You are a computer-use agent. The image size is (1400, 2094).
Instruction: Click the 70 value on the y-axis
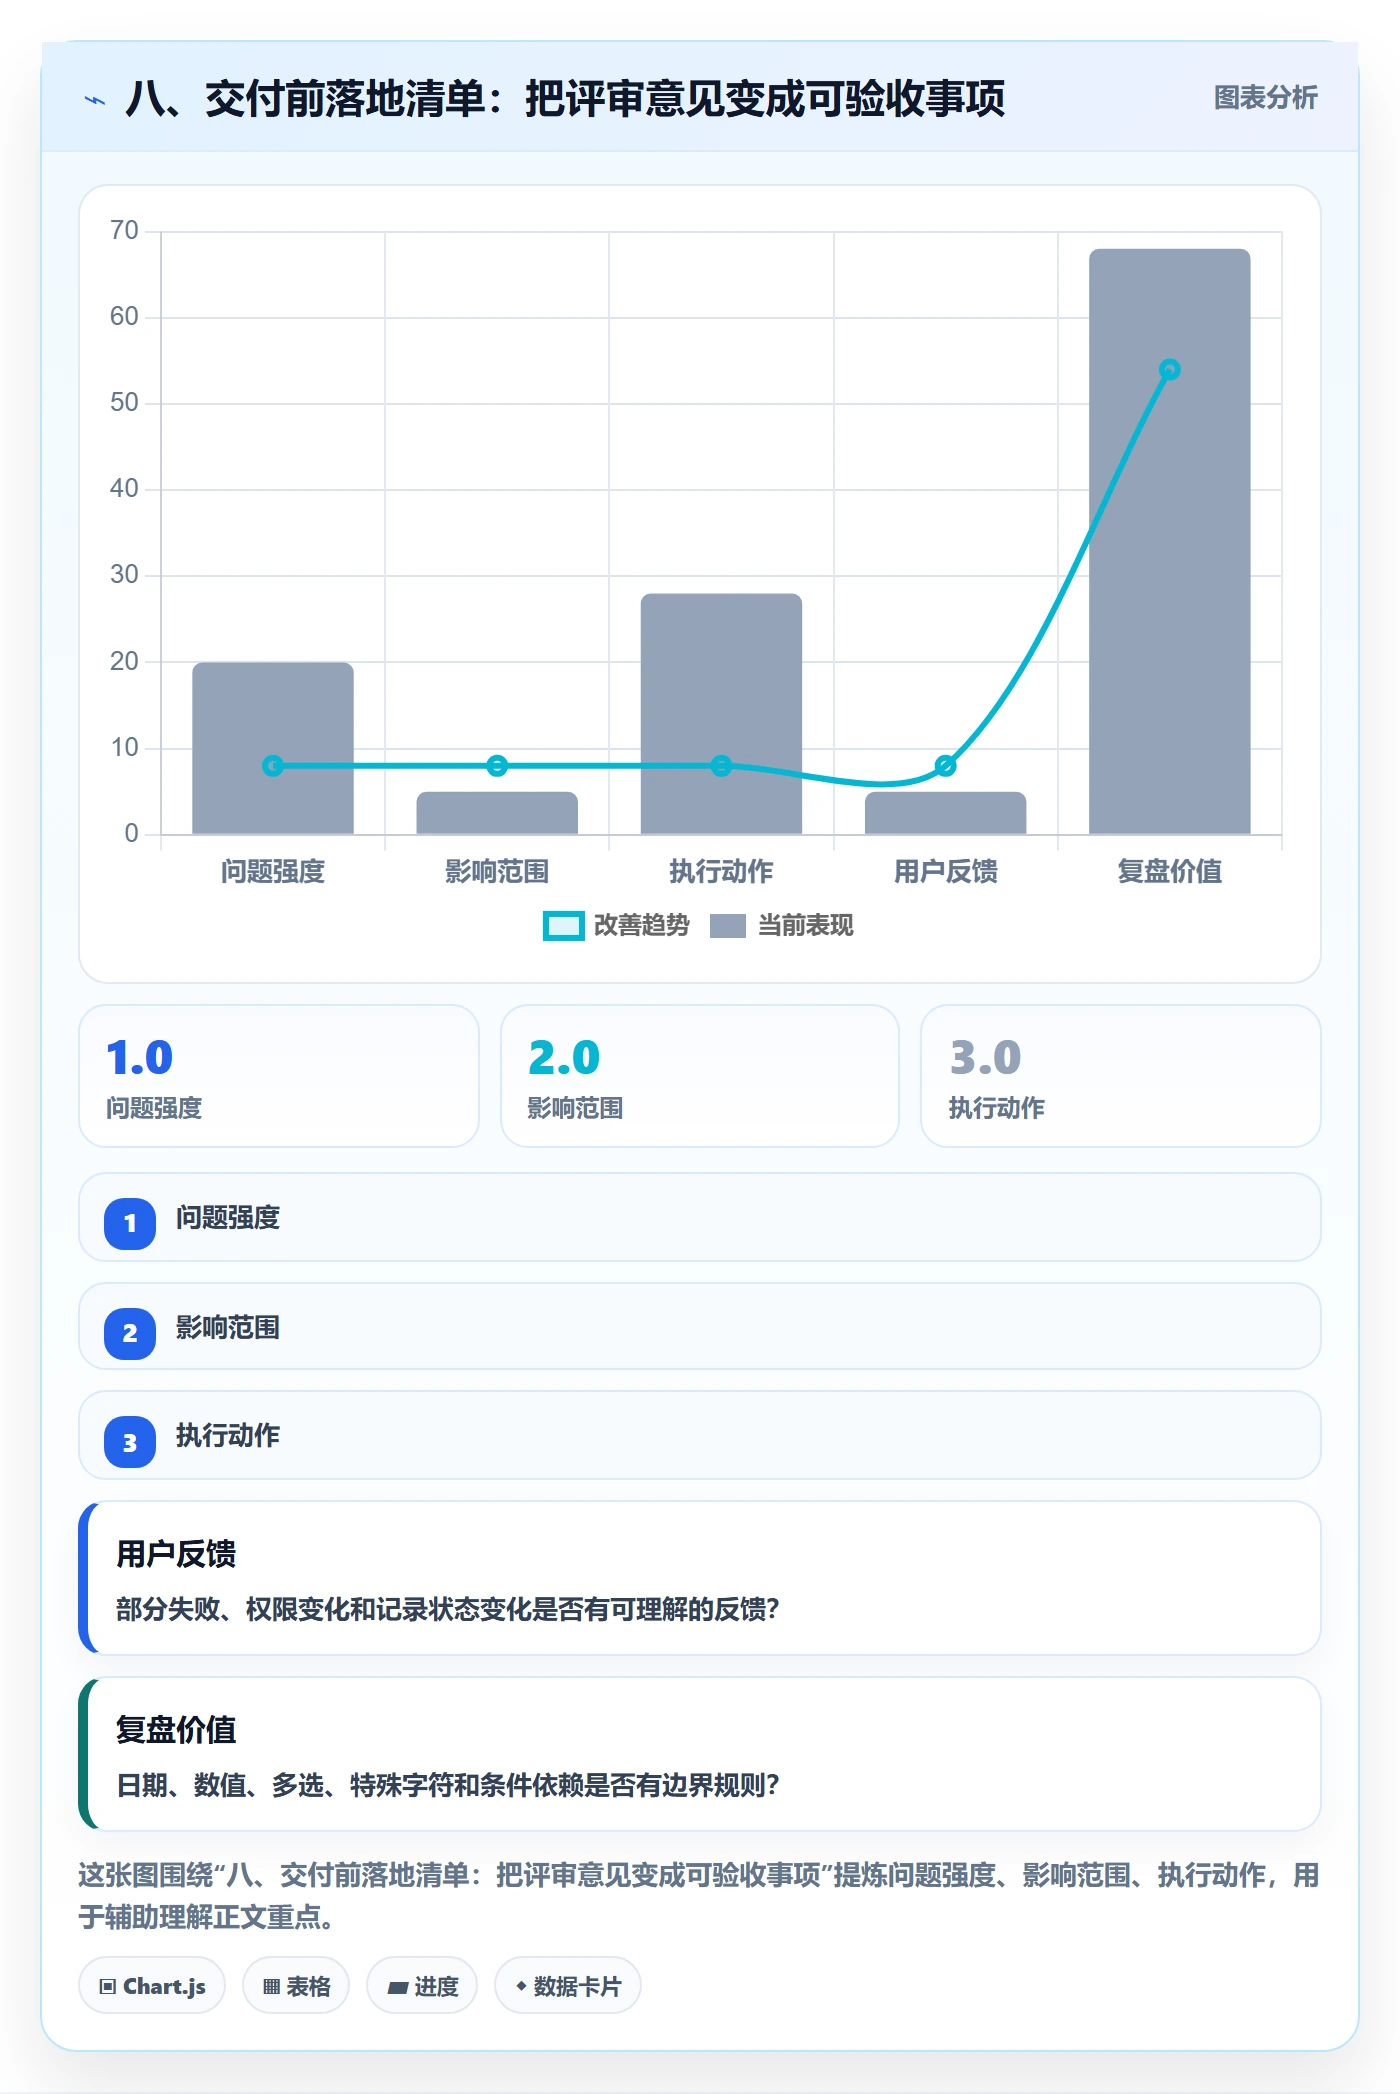pos(124,231)
